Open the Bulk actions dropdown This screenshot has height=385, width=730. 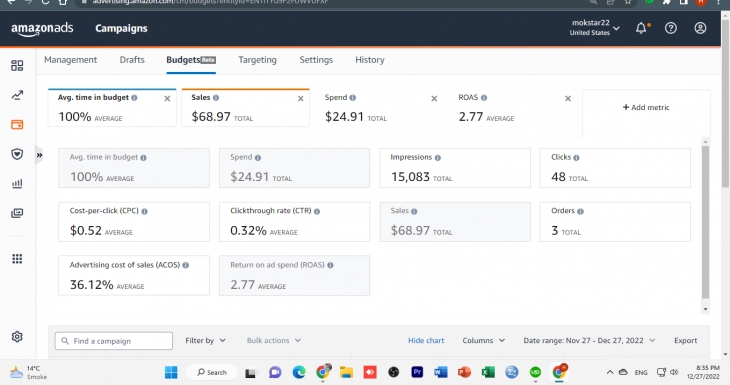(274, 341)
